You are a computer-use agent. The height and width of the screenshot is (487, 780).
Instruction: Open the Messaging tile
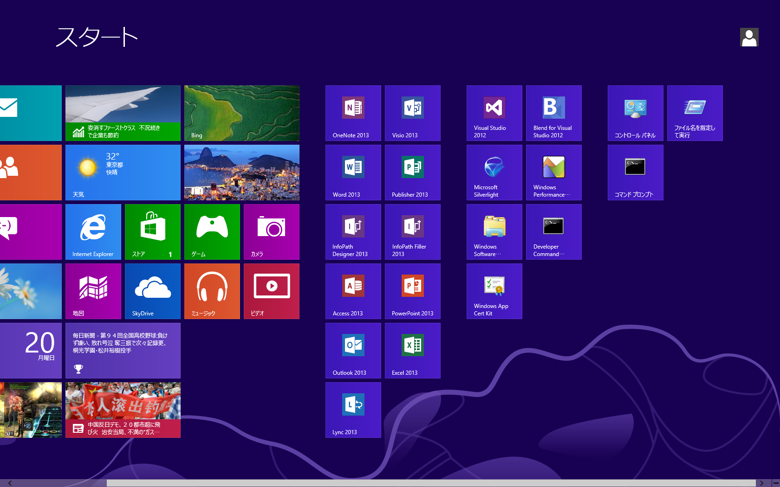click(x=31, y=232)
